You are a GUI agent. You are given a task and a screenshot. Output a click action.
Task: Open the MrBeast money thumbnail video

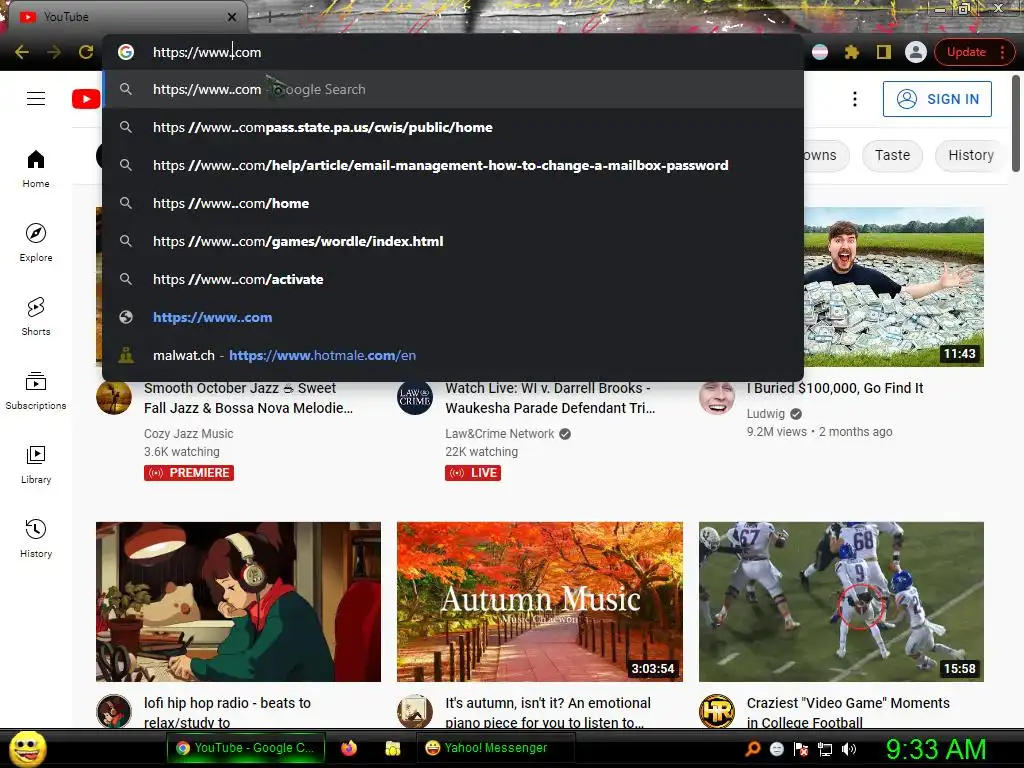[x=893, y=287]
